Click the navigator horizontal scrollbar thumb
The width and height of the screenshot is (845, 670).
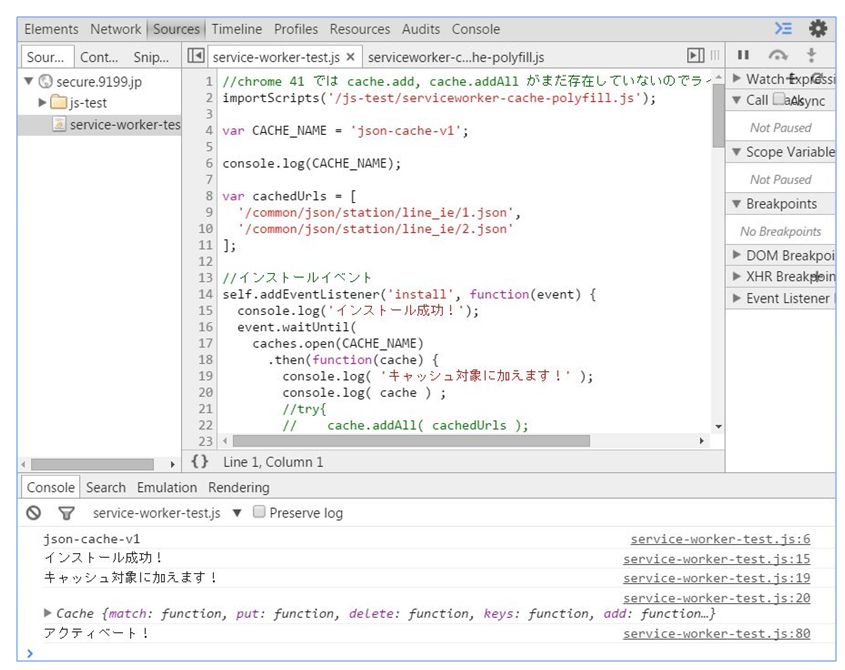coord(92,464)
